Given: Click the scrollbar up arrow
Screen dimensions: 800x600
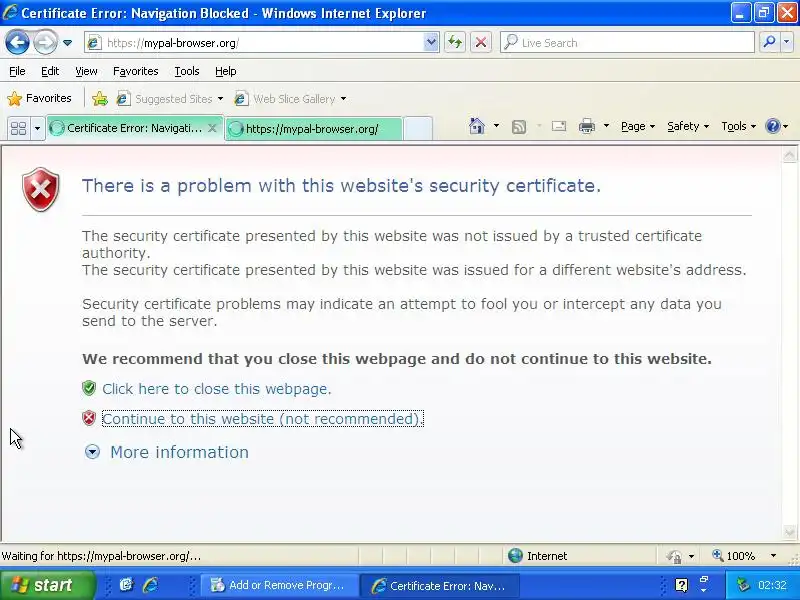Looking at the screenshot, I should tap(790, 155).
